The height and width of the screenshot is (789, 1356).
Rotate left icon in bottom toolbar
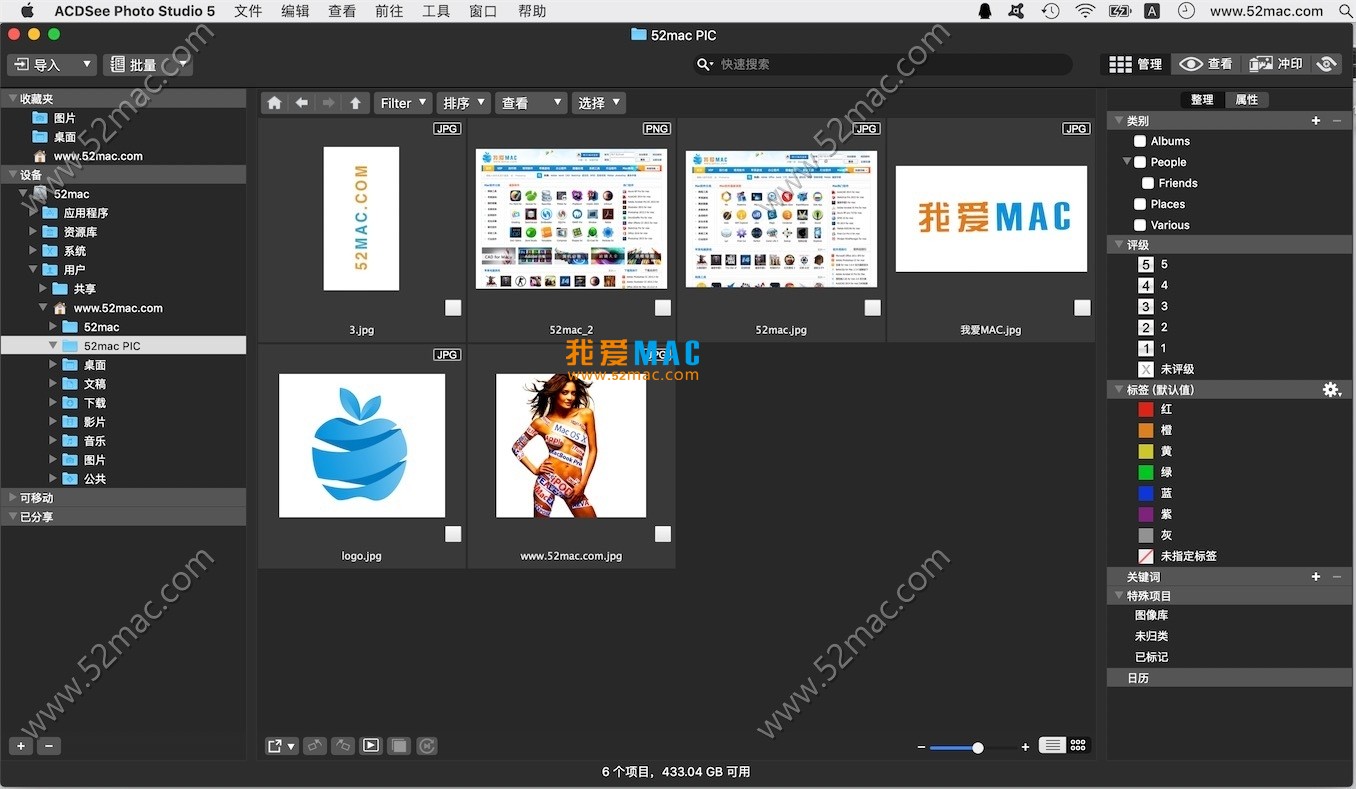[x=314, y=746]
